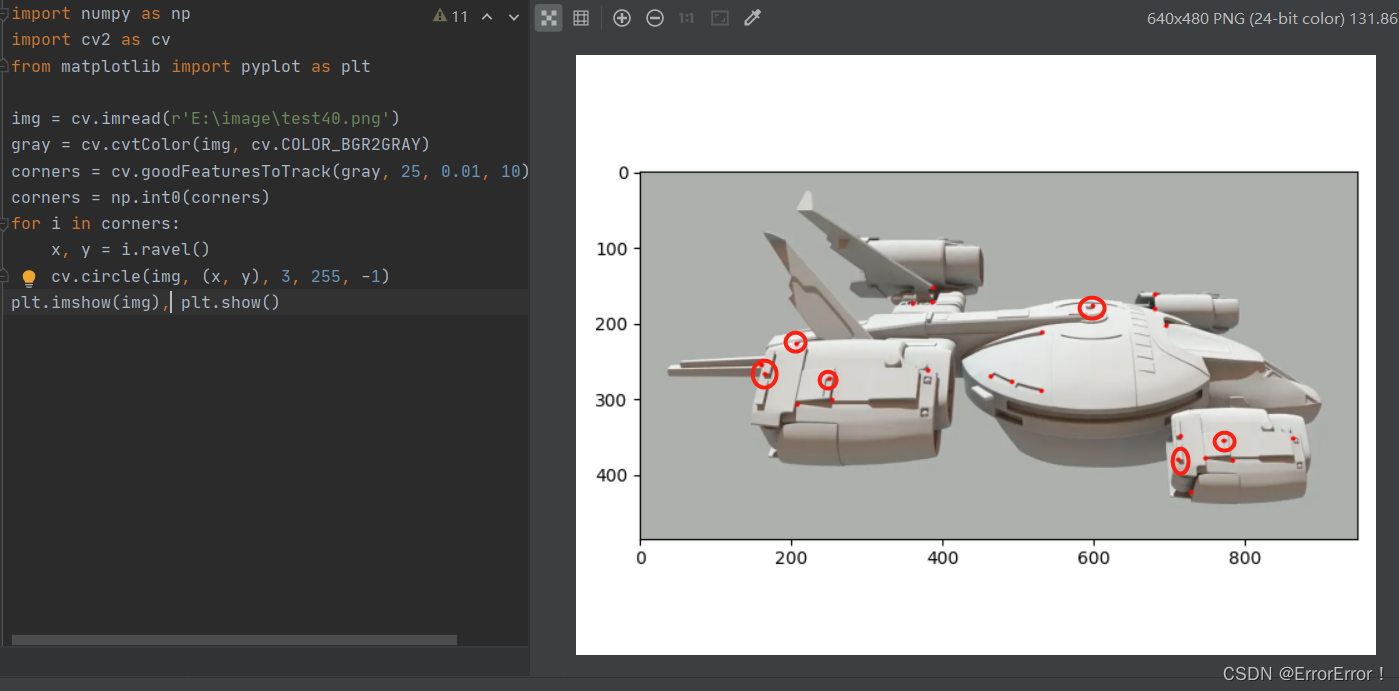This screenshot has height=691, width=1399.
Task: Zoom out of the image preview
Action: (655, 18)
